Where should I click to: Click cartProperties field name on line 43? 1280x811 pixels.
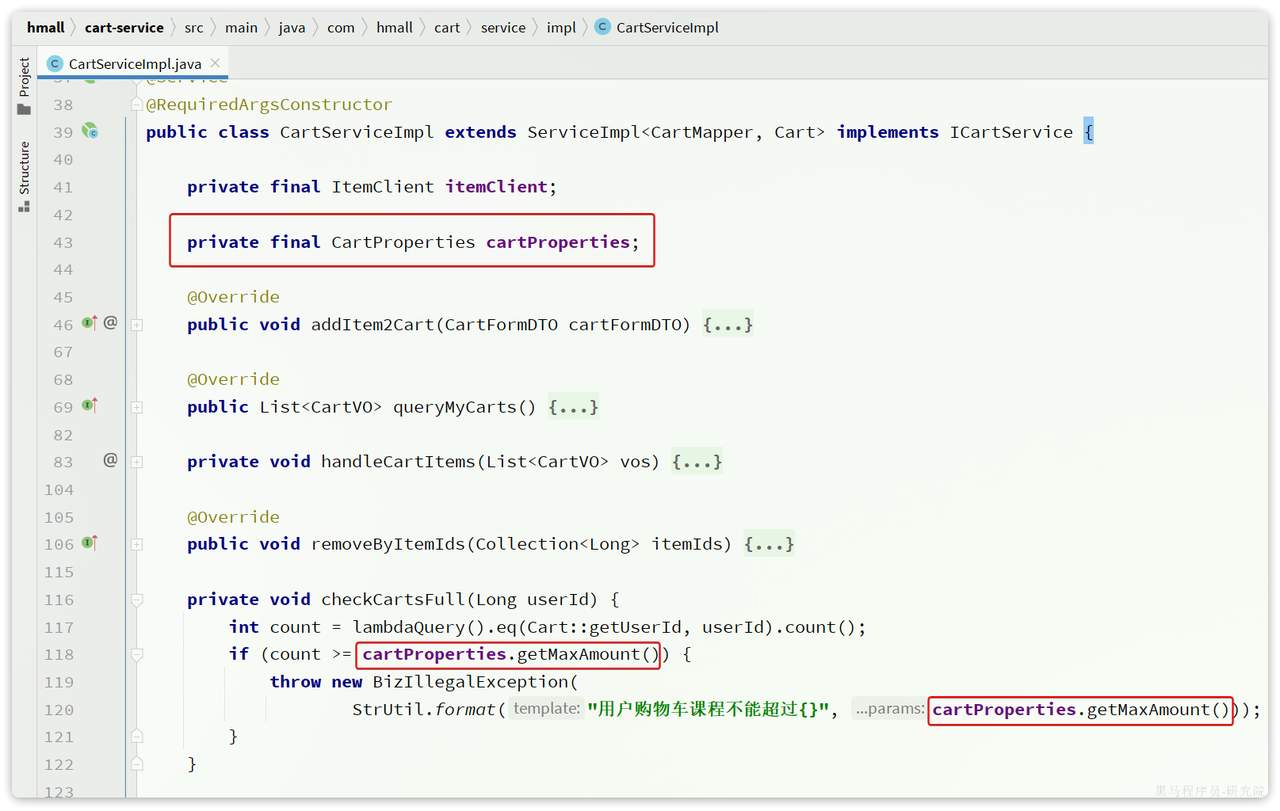pos(558,242)
